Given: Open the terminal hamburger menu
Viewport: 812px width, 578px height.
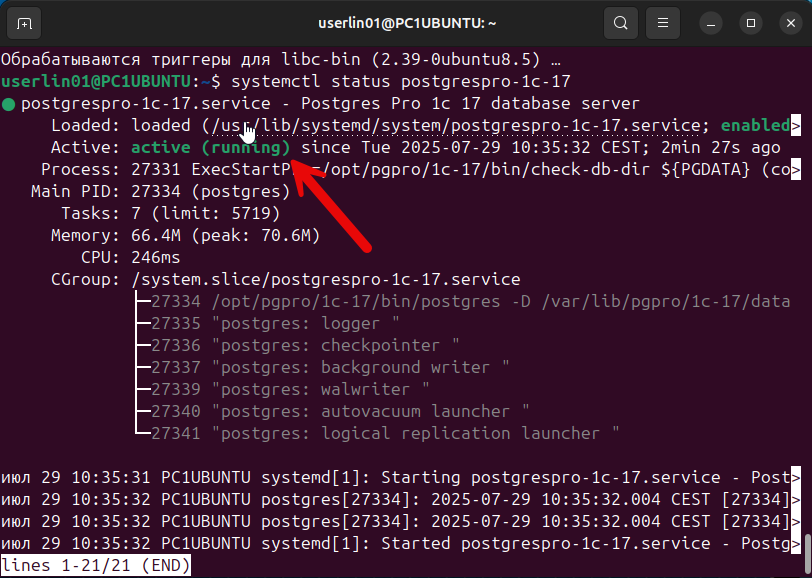Looking at the screenshot, I should click(x=661, y=22).
